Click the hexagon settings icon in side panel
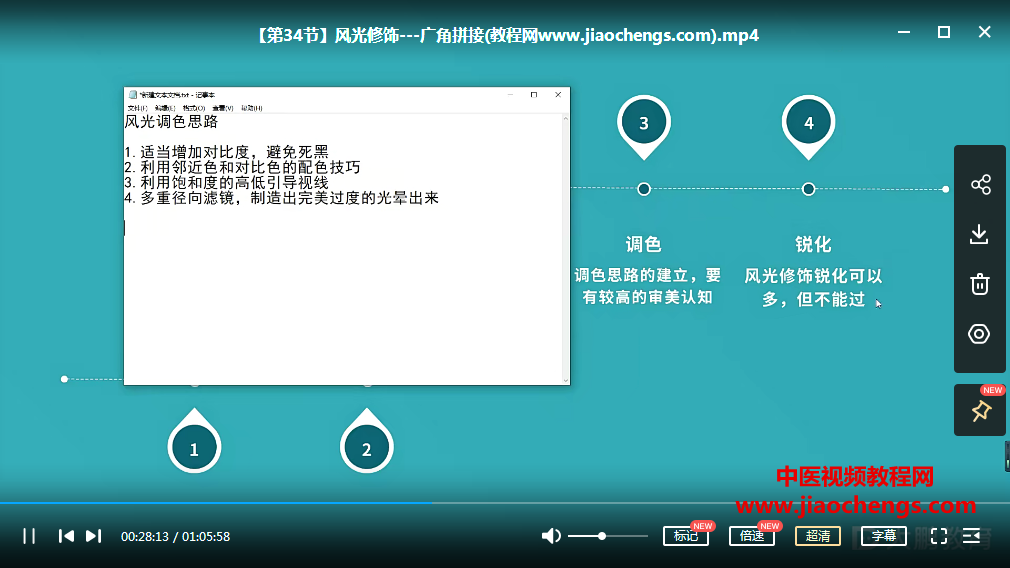The image size is (1010, 568). click(x=979, y=334)
